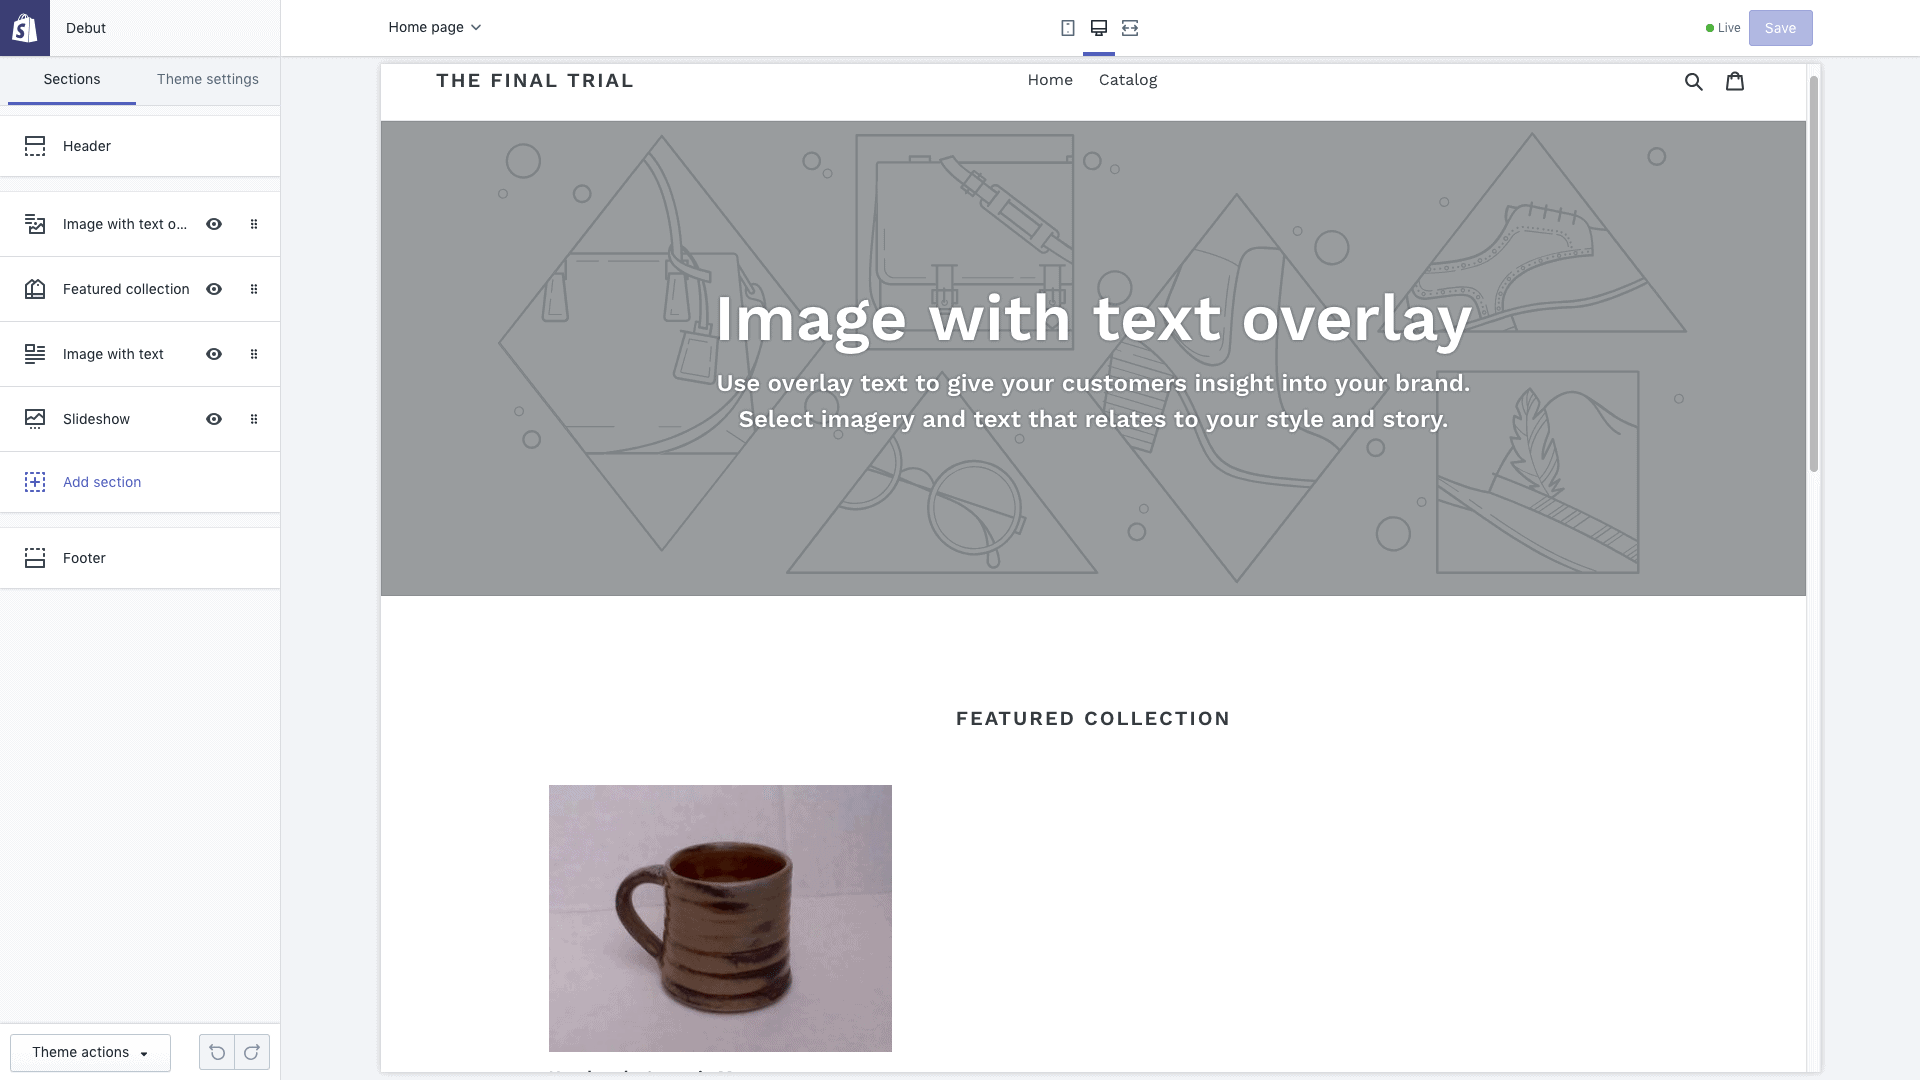This screenshot has height=1080, width=1920.
Task: Click the Image with text overlay section icon
Action: click(x=35, y=224)
